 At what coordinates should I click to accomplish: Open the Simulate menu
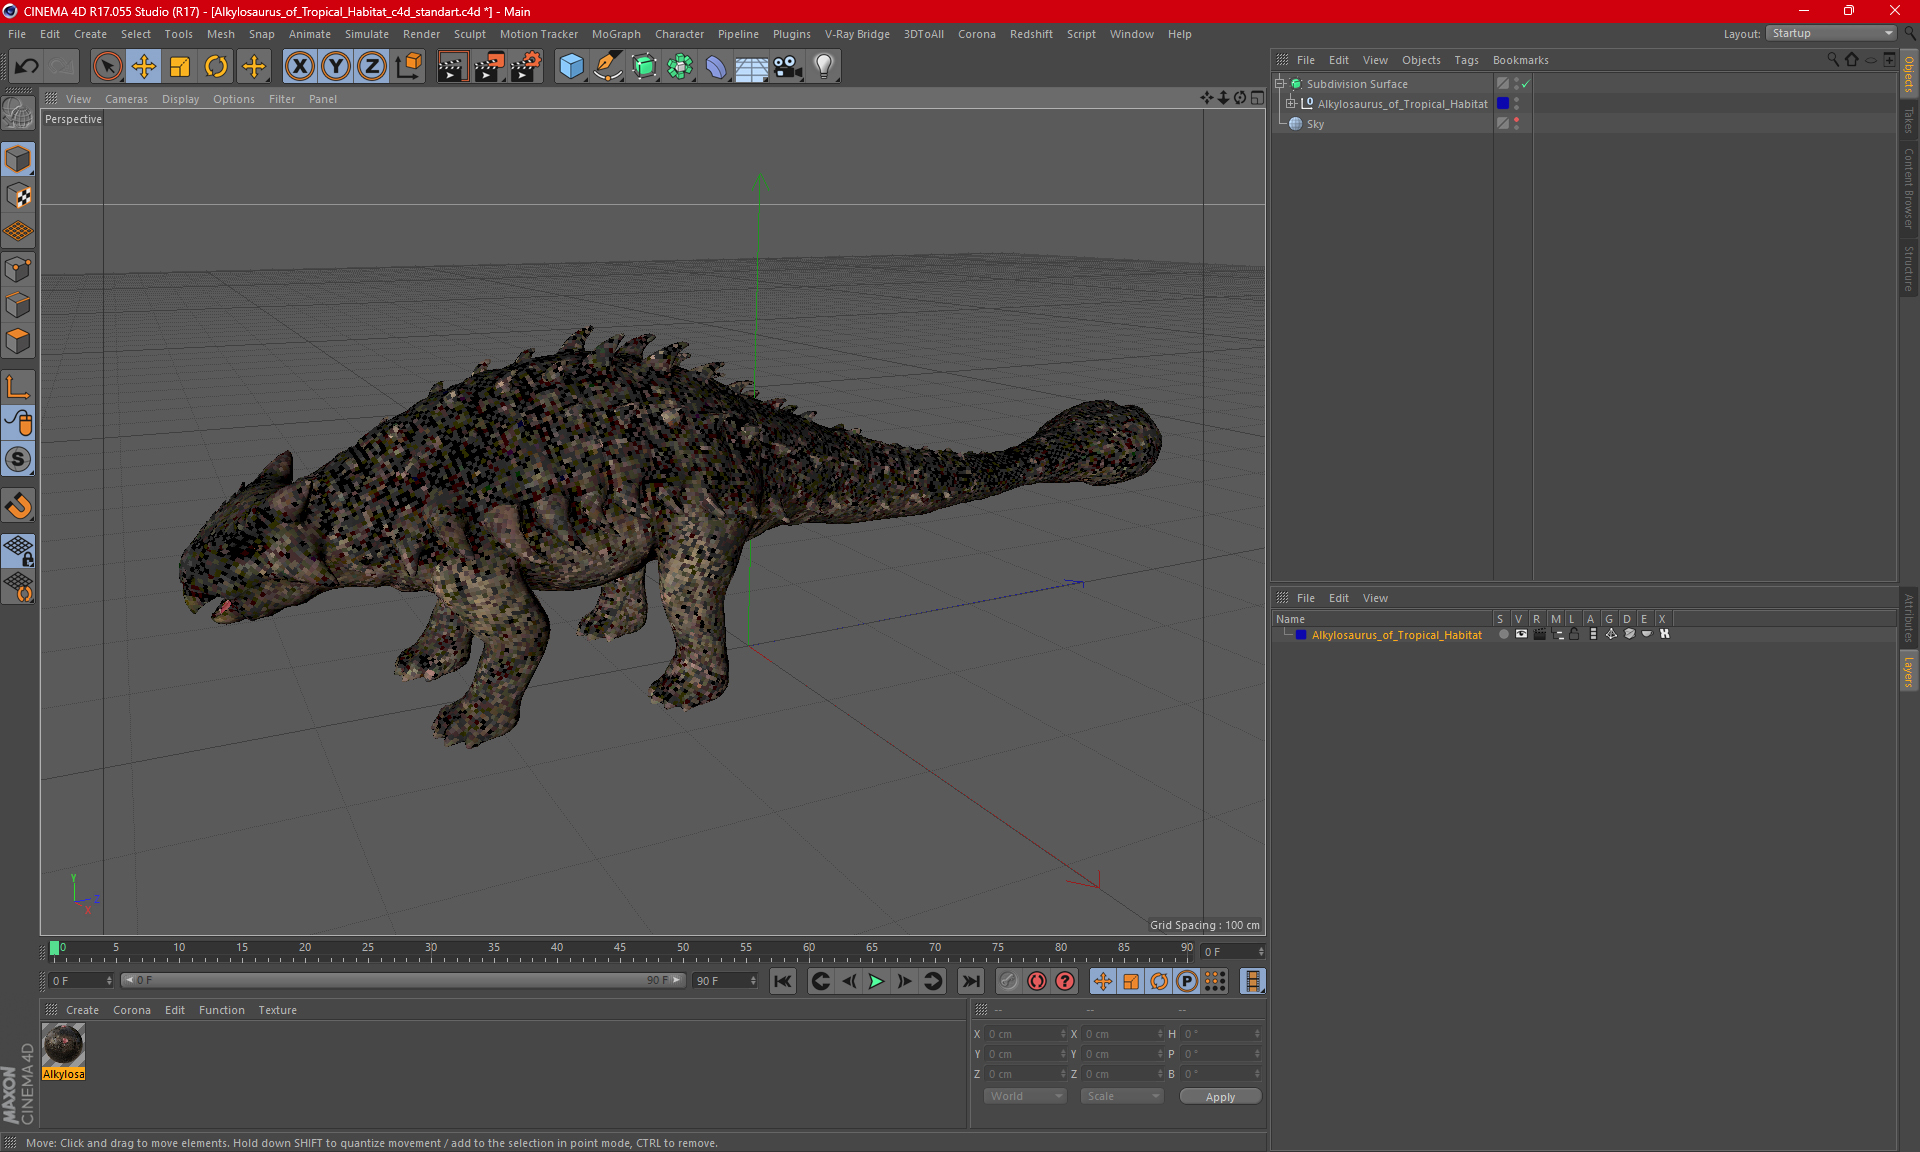(367, 34)
